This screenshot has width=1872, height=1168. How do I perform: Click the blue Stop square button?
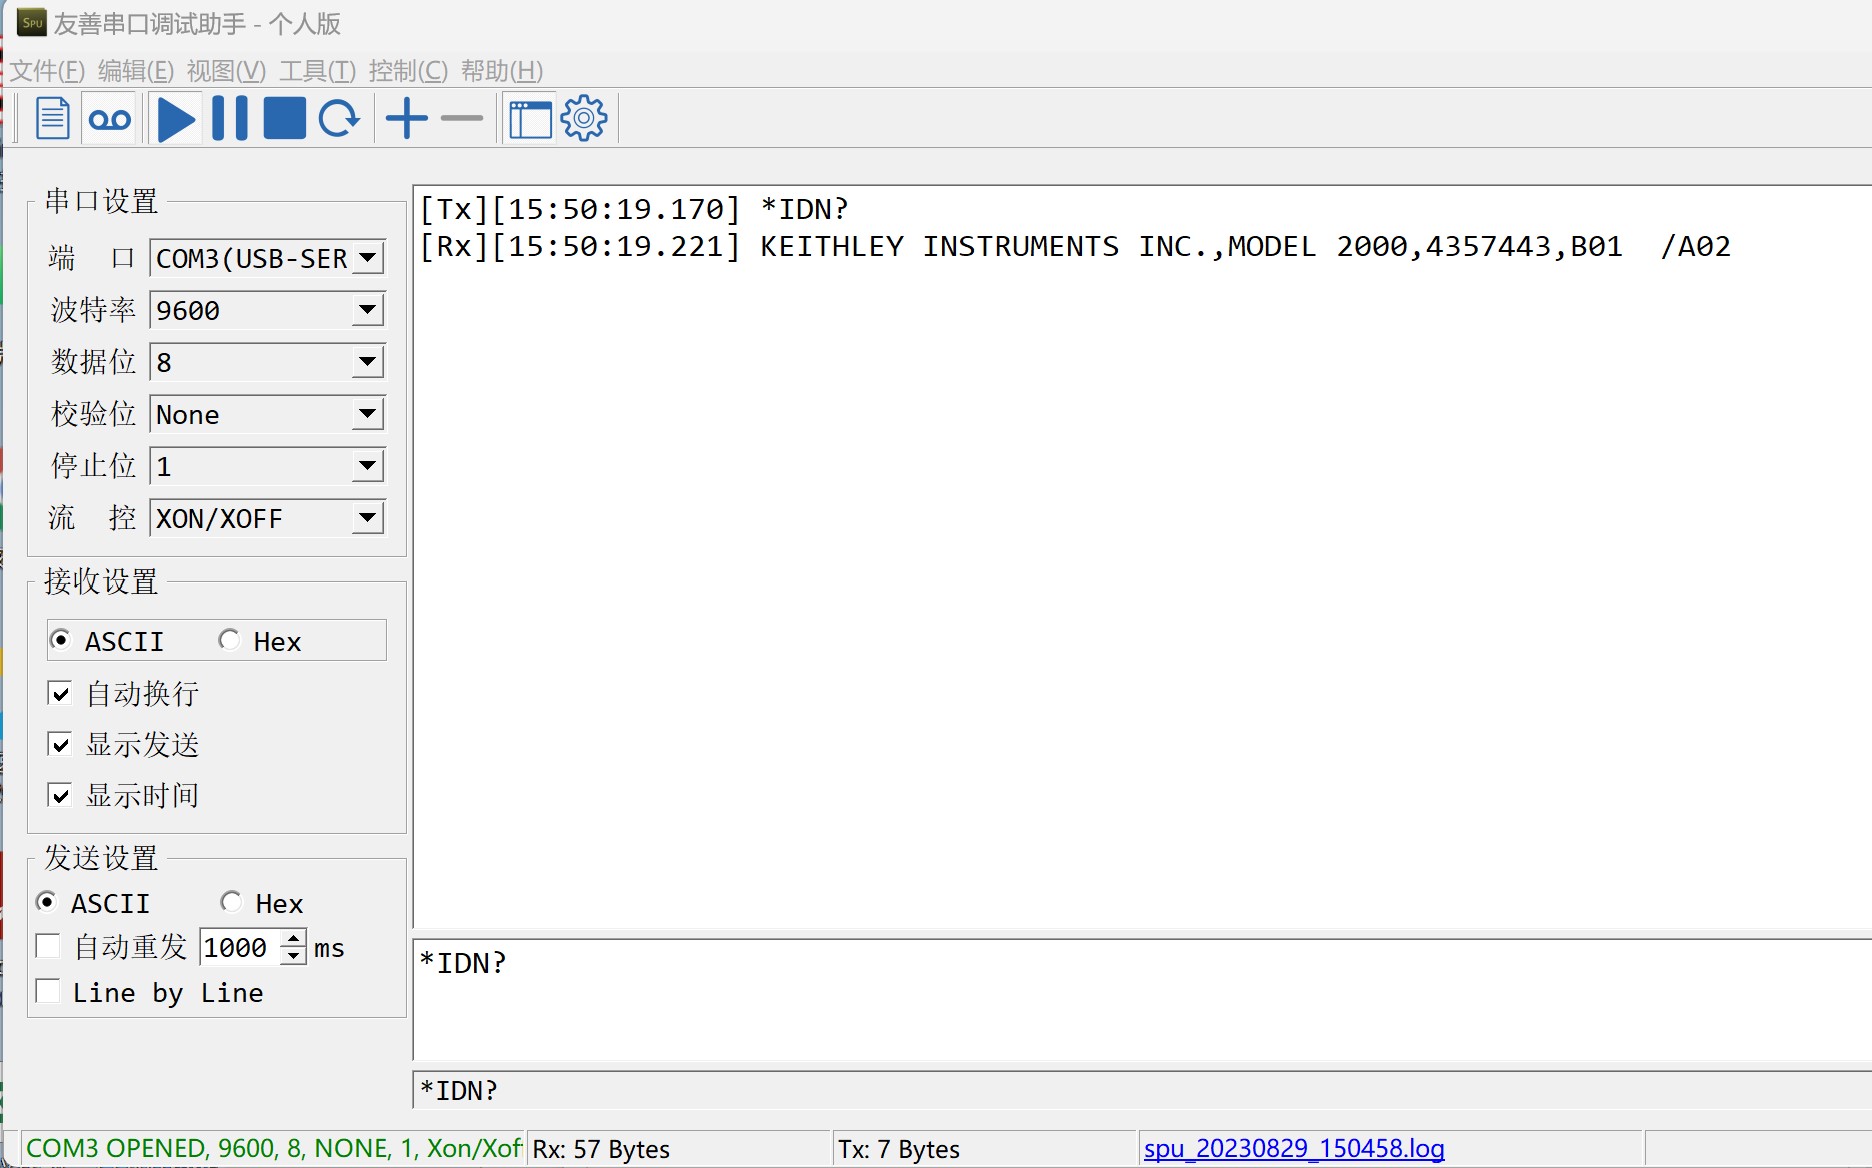tap(284, 119)
